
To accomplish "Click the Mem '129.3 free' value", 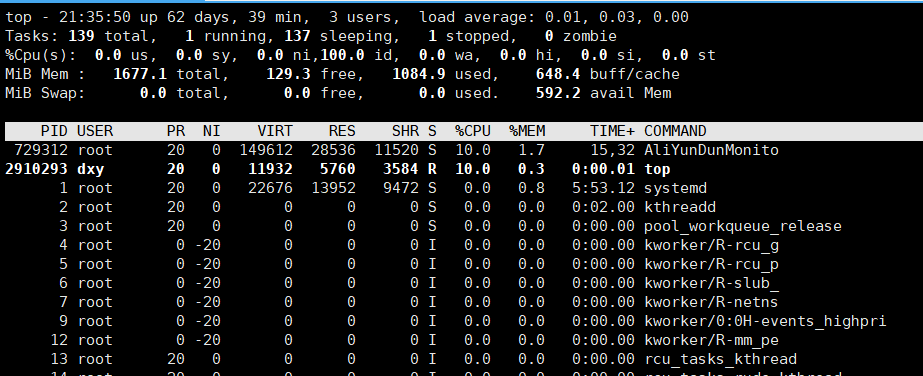I will (311, 74).
